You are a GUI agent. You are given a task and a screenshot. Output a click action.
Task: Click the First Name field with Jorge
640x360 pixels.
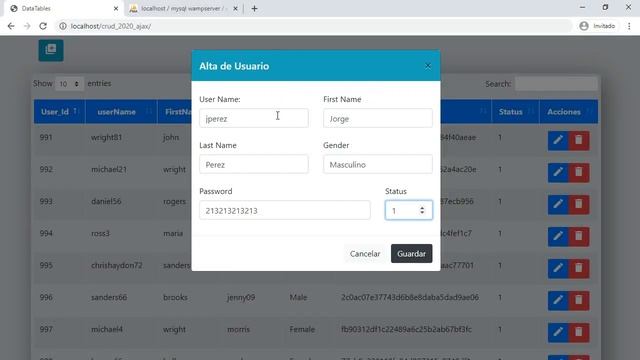click(x=378, y=118)
